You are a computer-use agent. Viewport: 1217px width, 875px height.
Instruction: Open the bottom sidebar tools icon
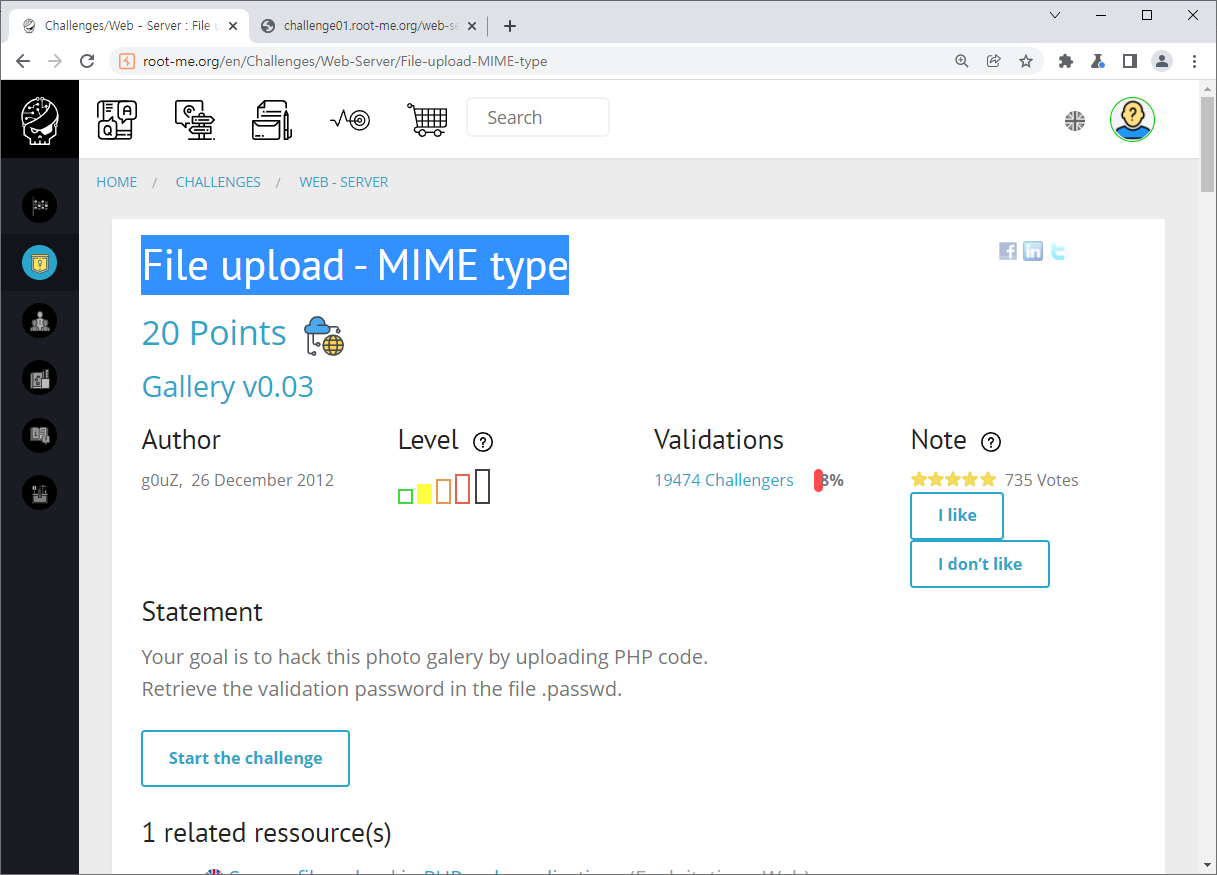coord(40,492)
